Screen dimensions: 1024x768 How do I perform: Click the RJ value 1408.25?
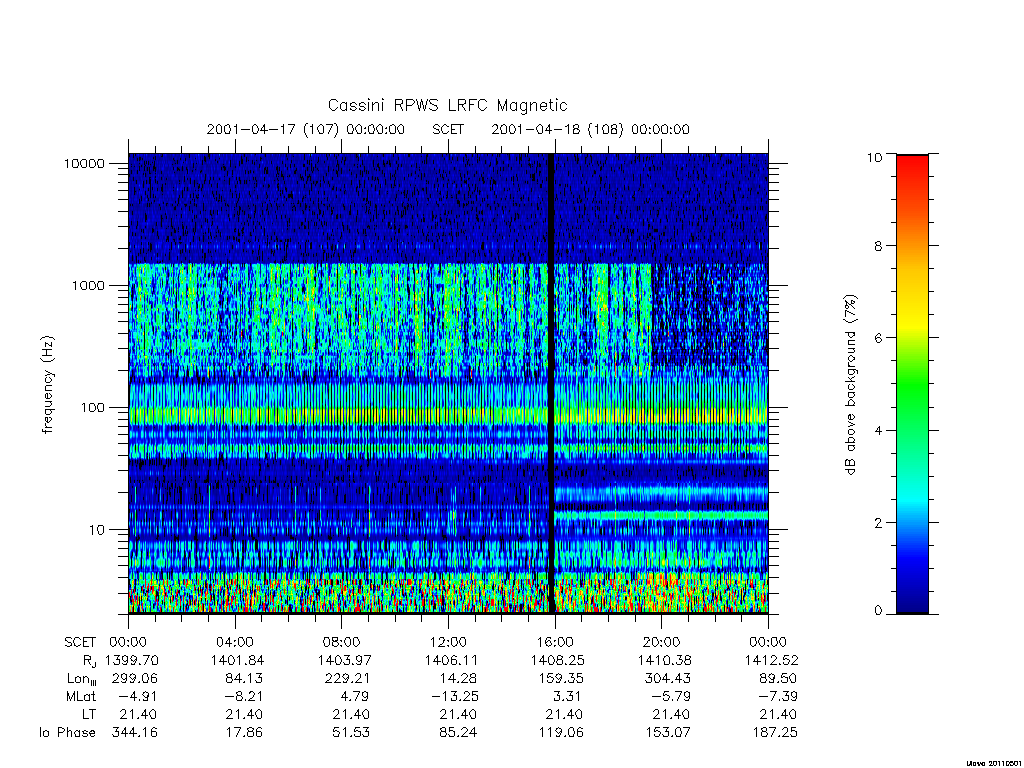tap(554, 660)
